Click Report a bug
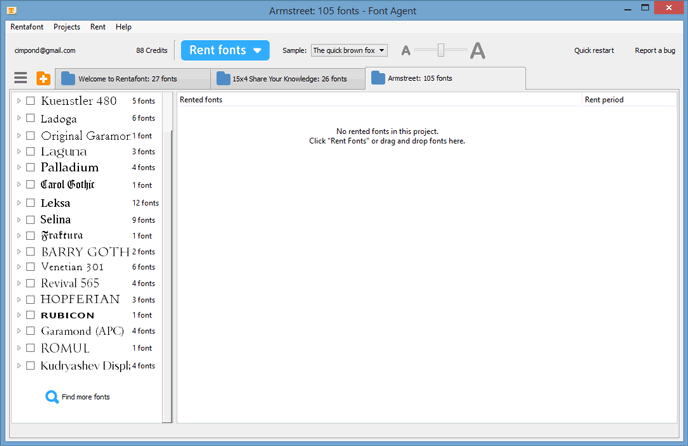This screenshot has height=446, width=688. point(655,50)
